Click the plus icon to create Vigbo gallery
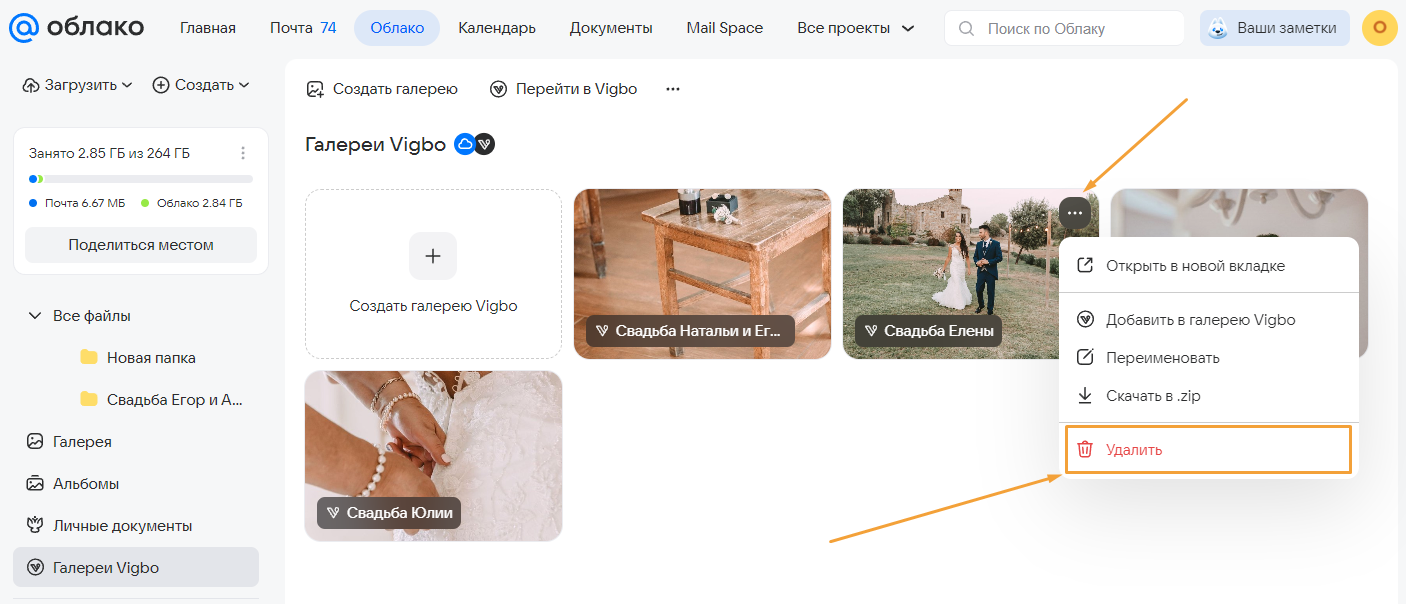1406x604 pixels. (433, 256)
